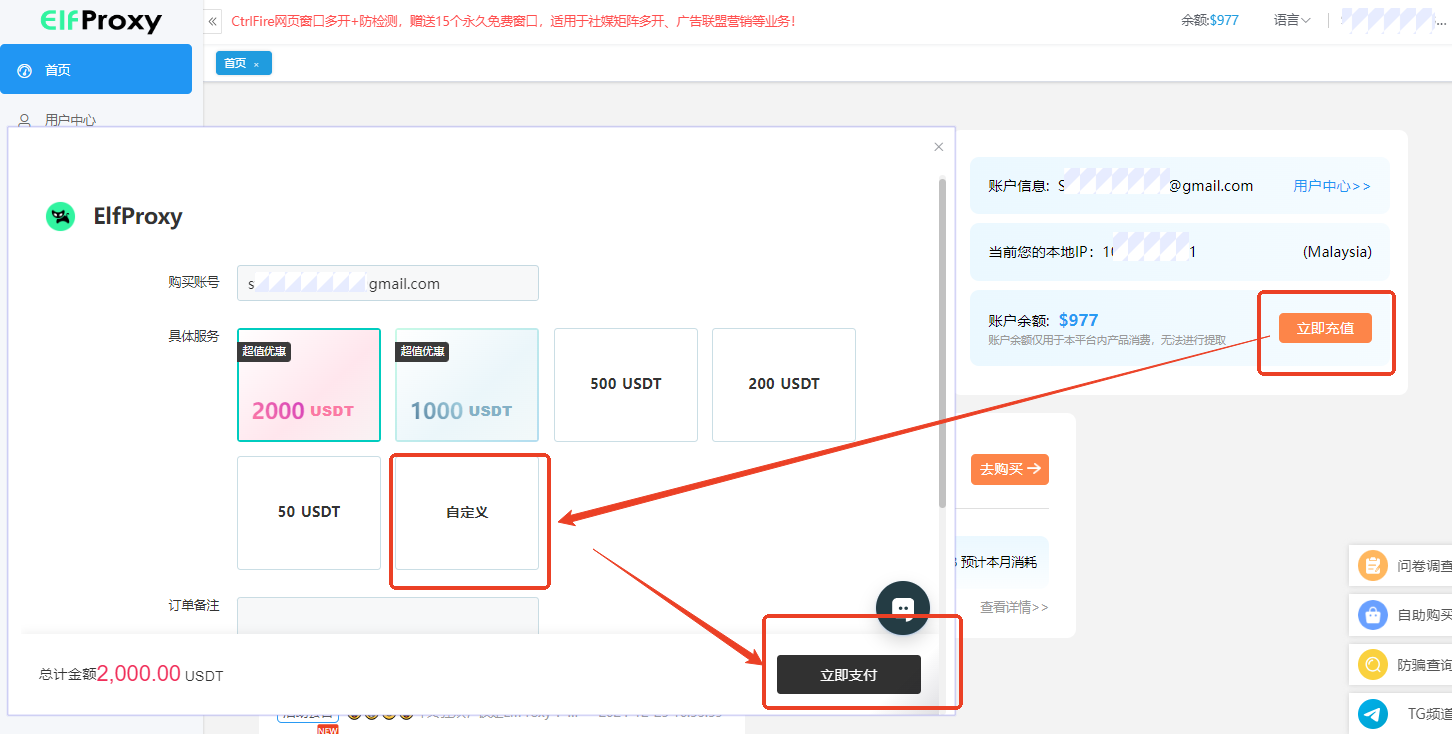1452x734 pixels.
Task: Click the ElfProxy green logo in dialog
Action: tap(61, 216)
